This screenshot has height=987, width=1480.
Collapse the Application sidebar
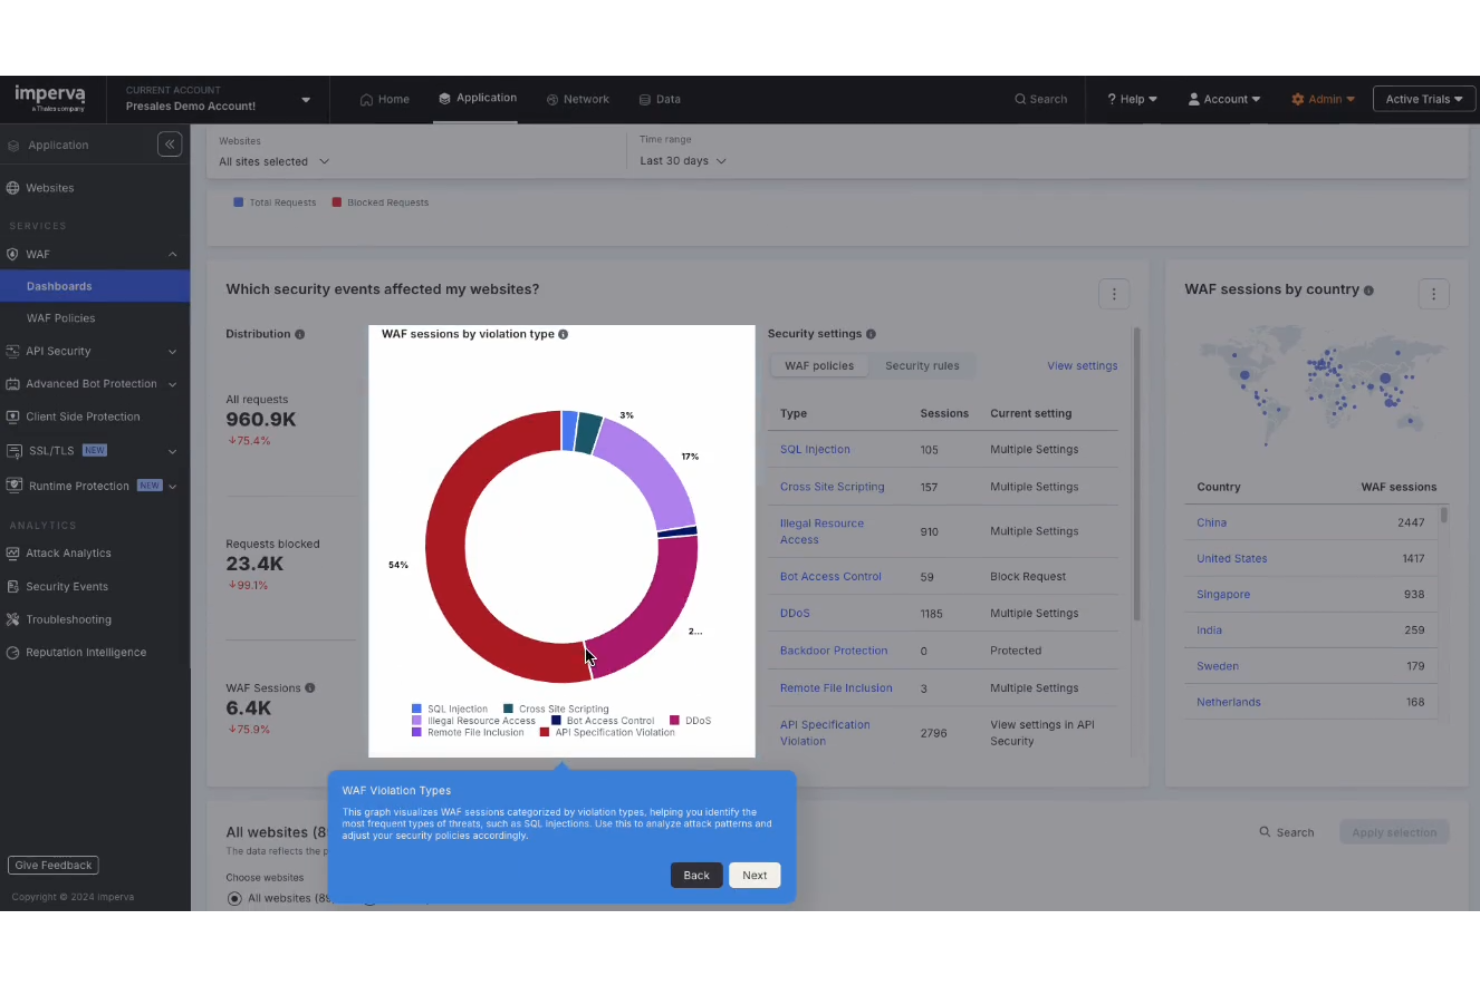tap(169, 144)
